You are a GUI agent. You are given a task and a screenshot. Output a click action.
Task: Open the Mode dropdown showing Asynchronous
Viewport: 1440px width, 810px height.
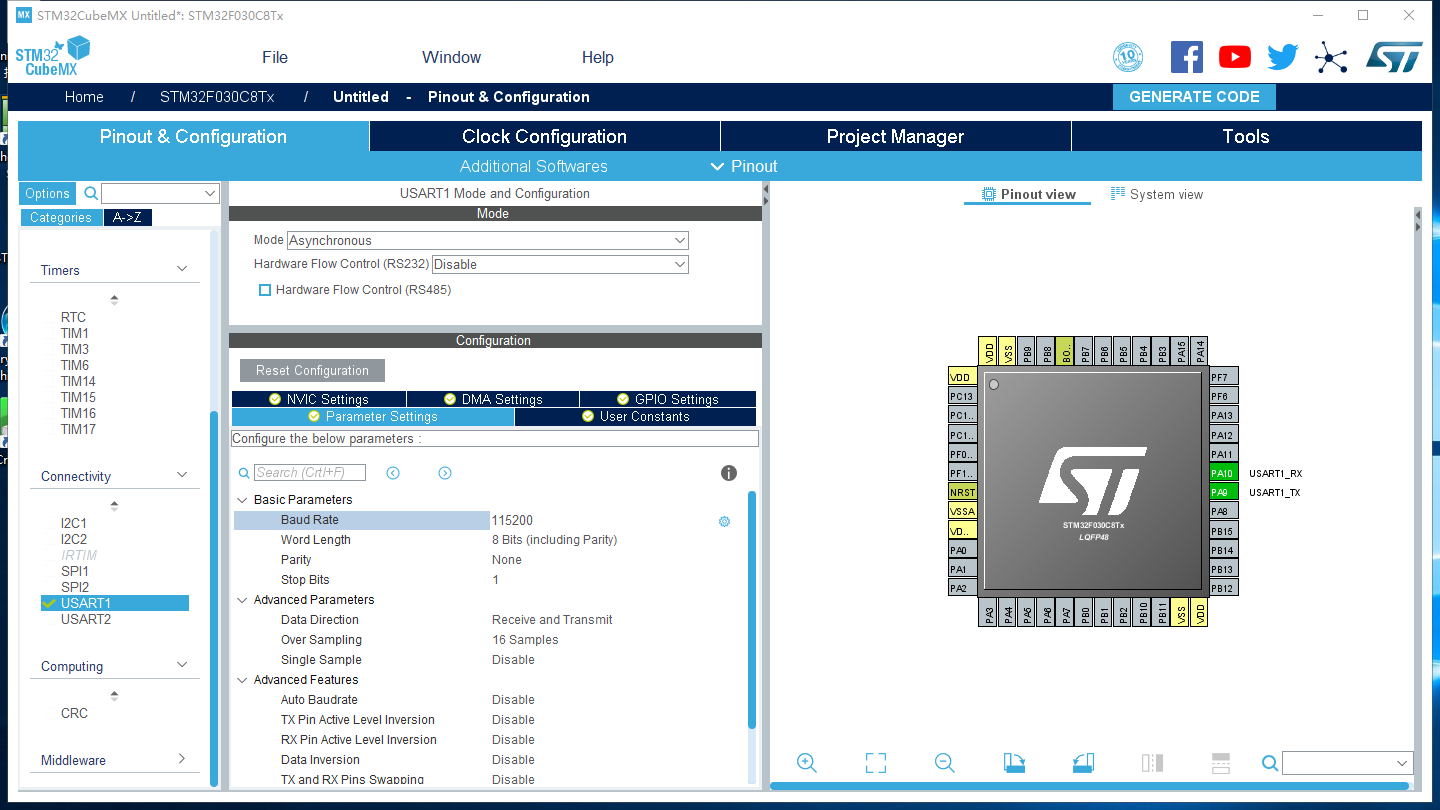pos(487,240)
